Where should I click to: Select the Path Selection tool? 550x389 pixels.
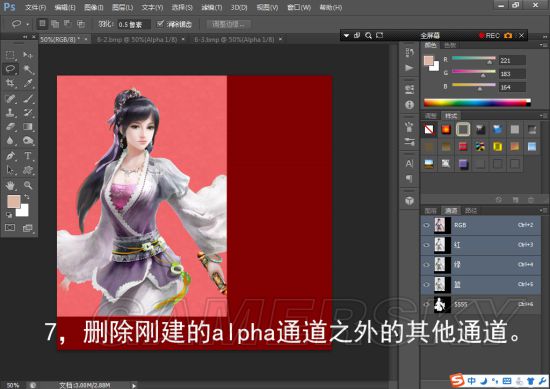[x=10, y=170]
